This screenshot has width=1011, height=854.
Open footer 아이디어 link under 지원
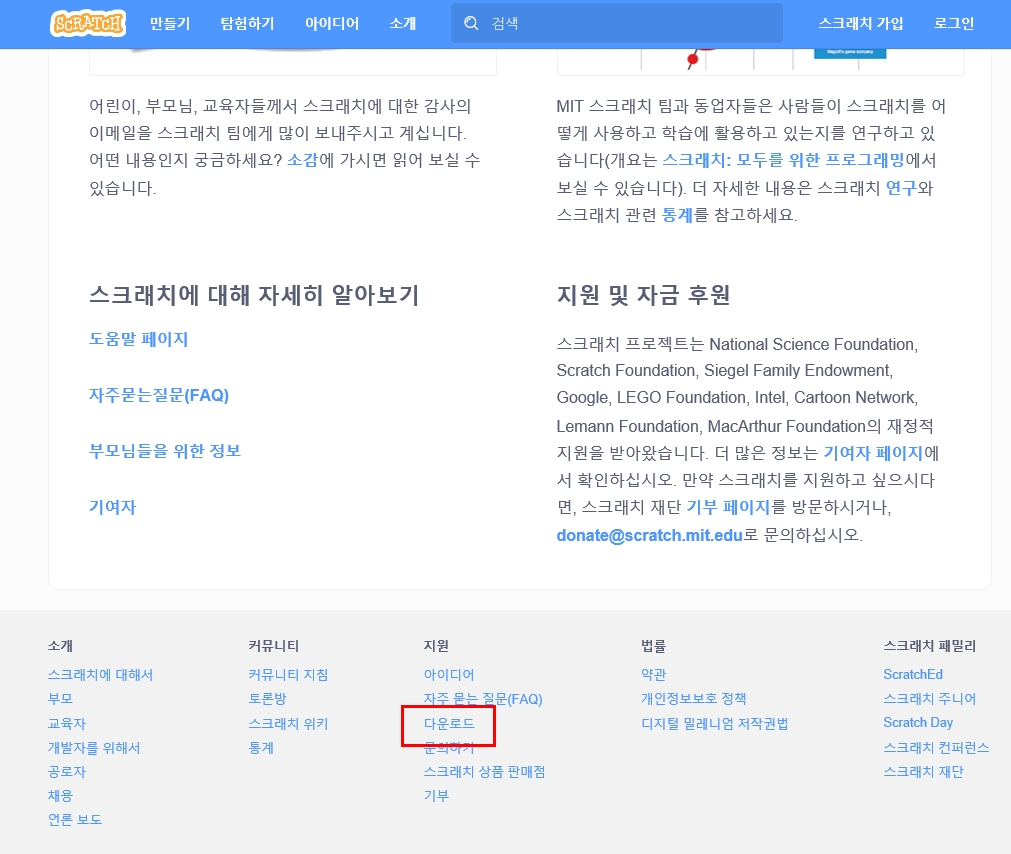[449, 675]
